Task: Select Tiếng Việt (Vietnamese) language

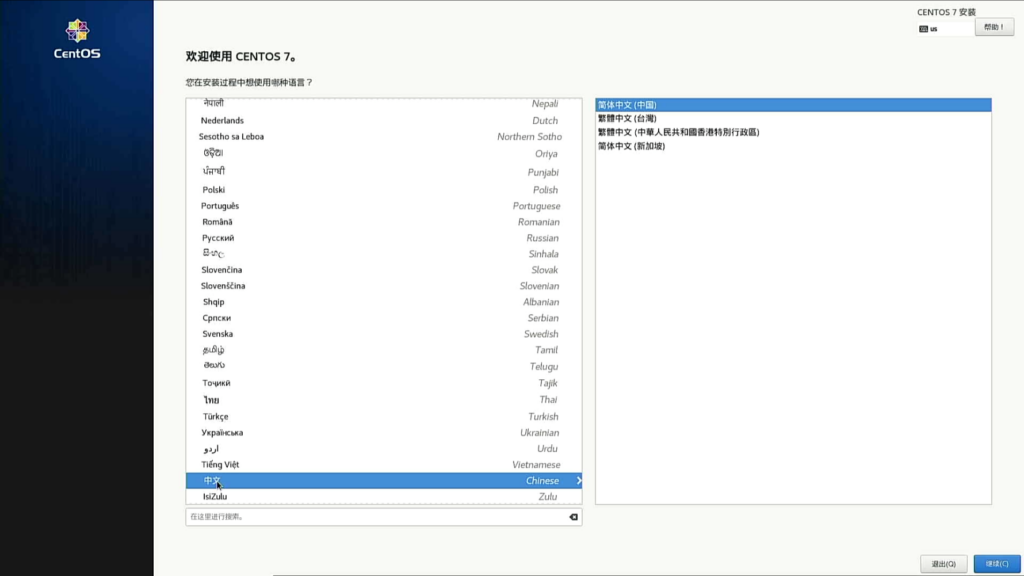Action: tap(383, 464)
